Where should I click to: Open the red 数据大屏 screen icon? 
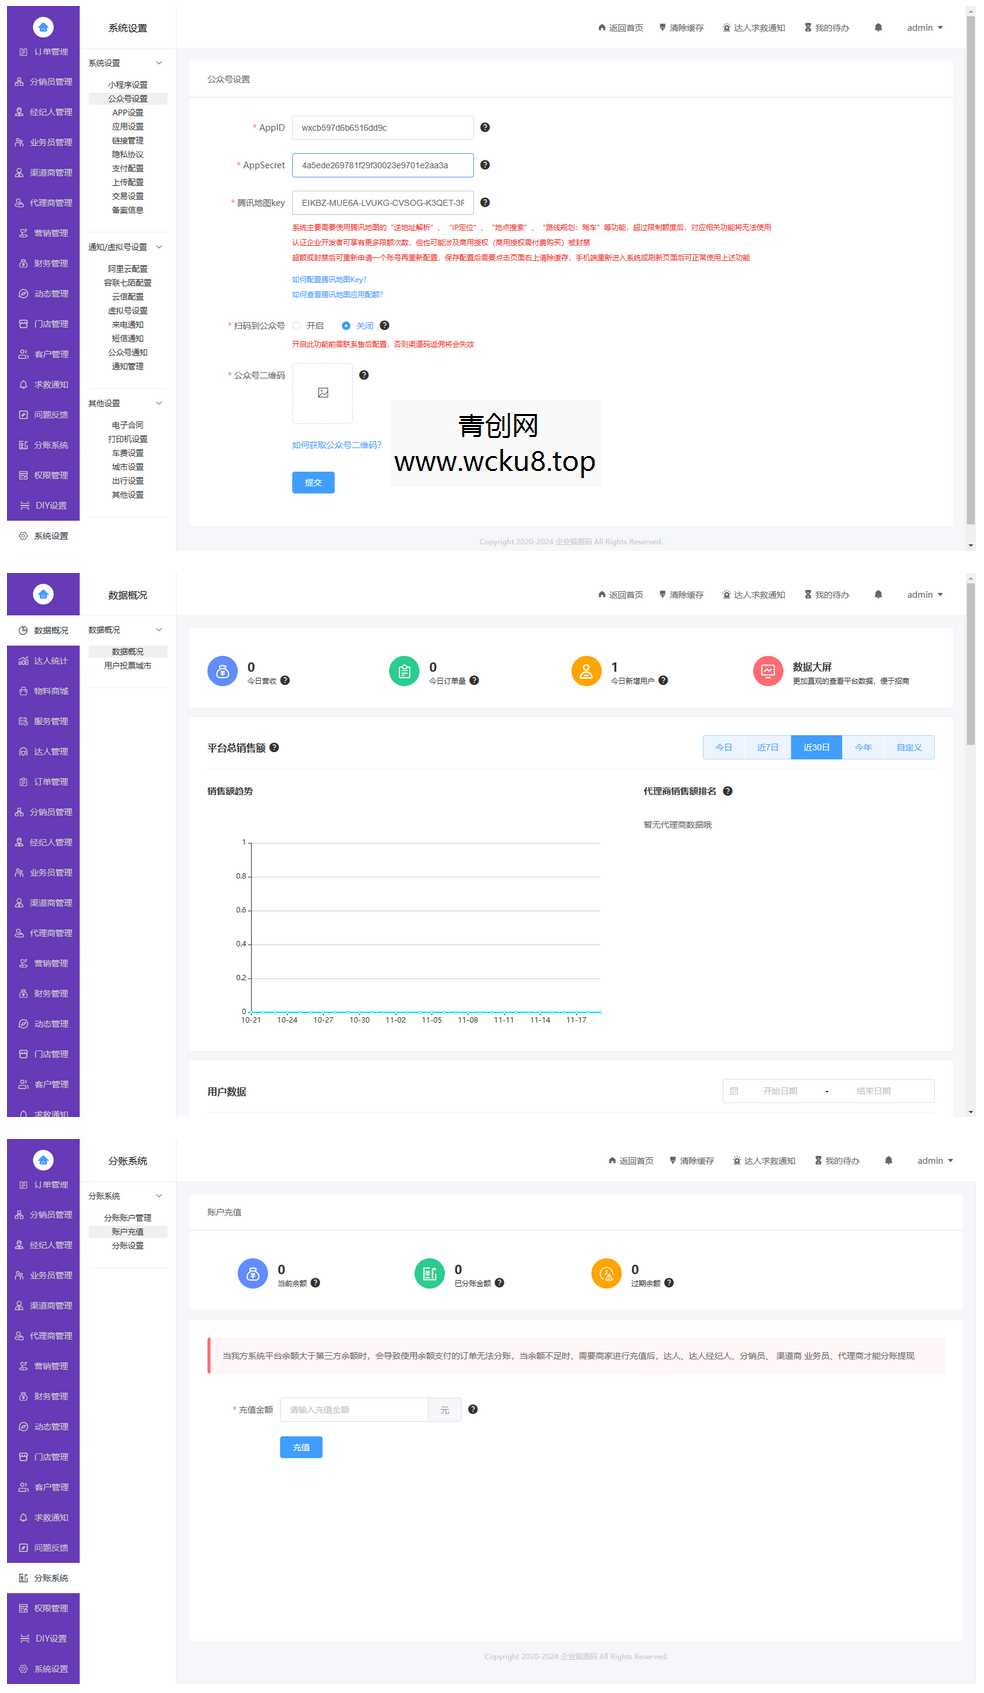click(768, 671)
